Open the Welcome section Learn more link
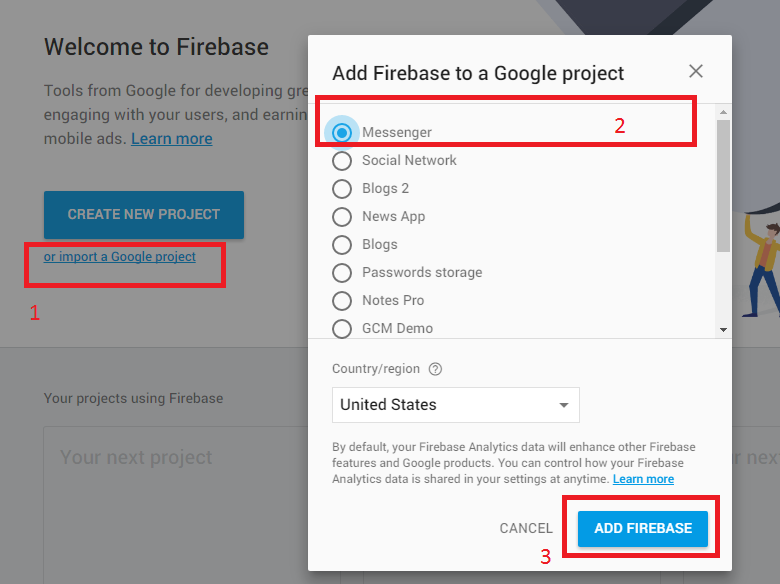This screenshot has width=780, height=584. (171, 138)
